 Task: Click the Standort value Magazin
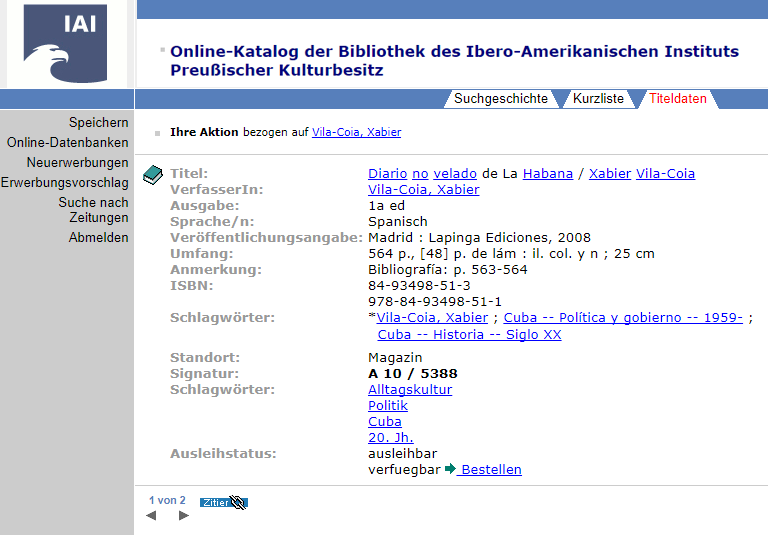(x=395, y=358)
